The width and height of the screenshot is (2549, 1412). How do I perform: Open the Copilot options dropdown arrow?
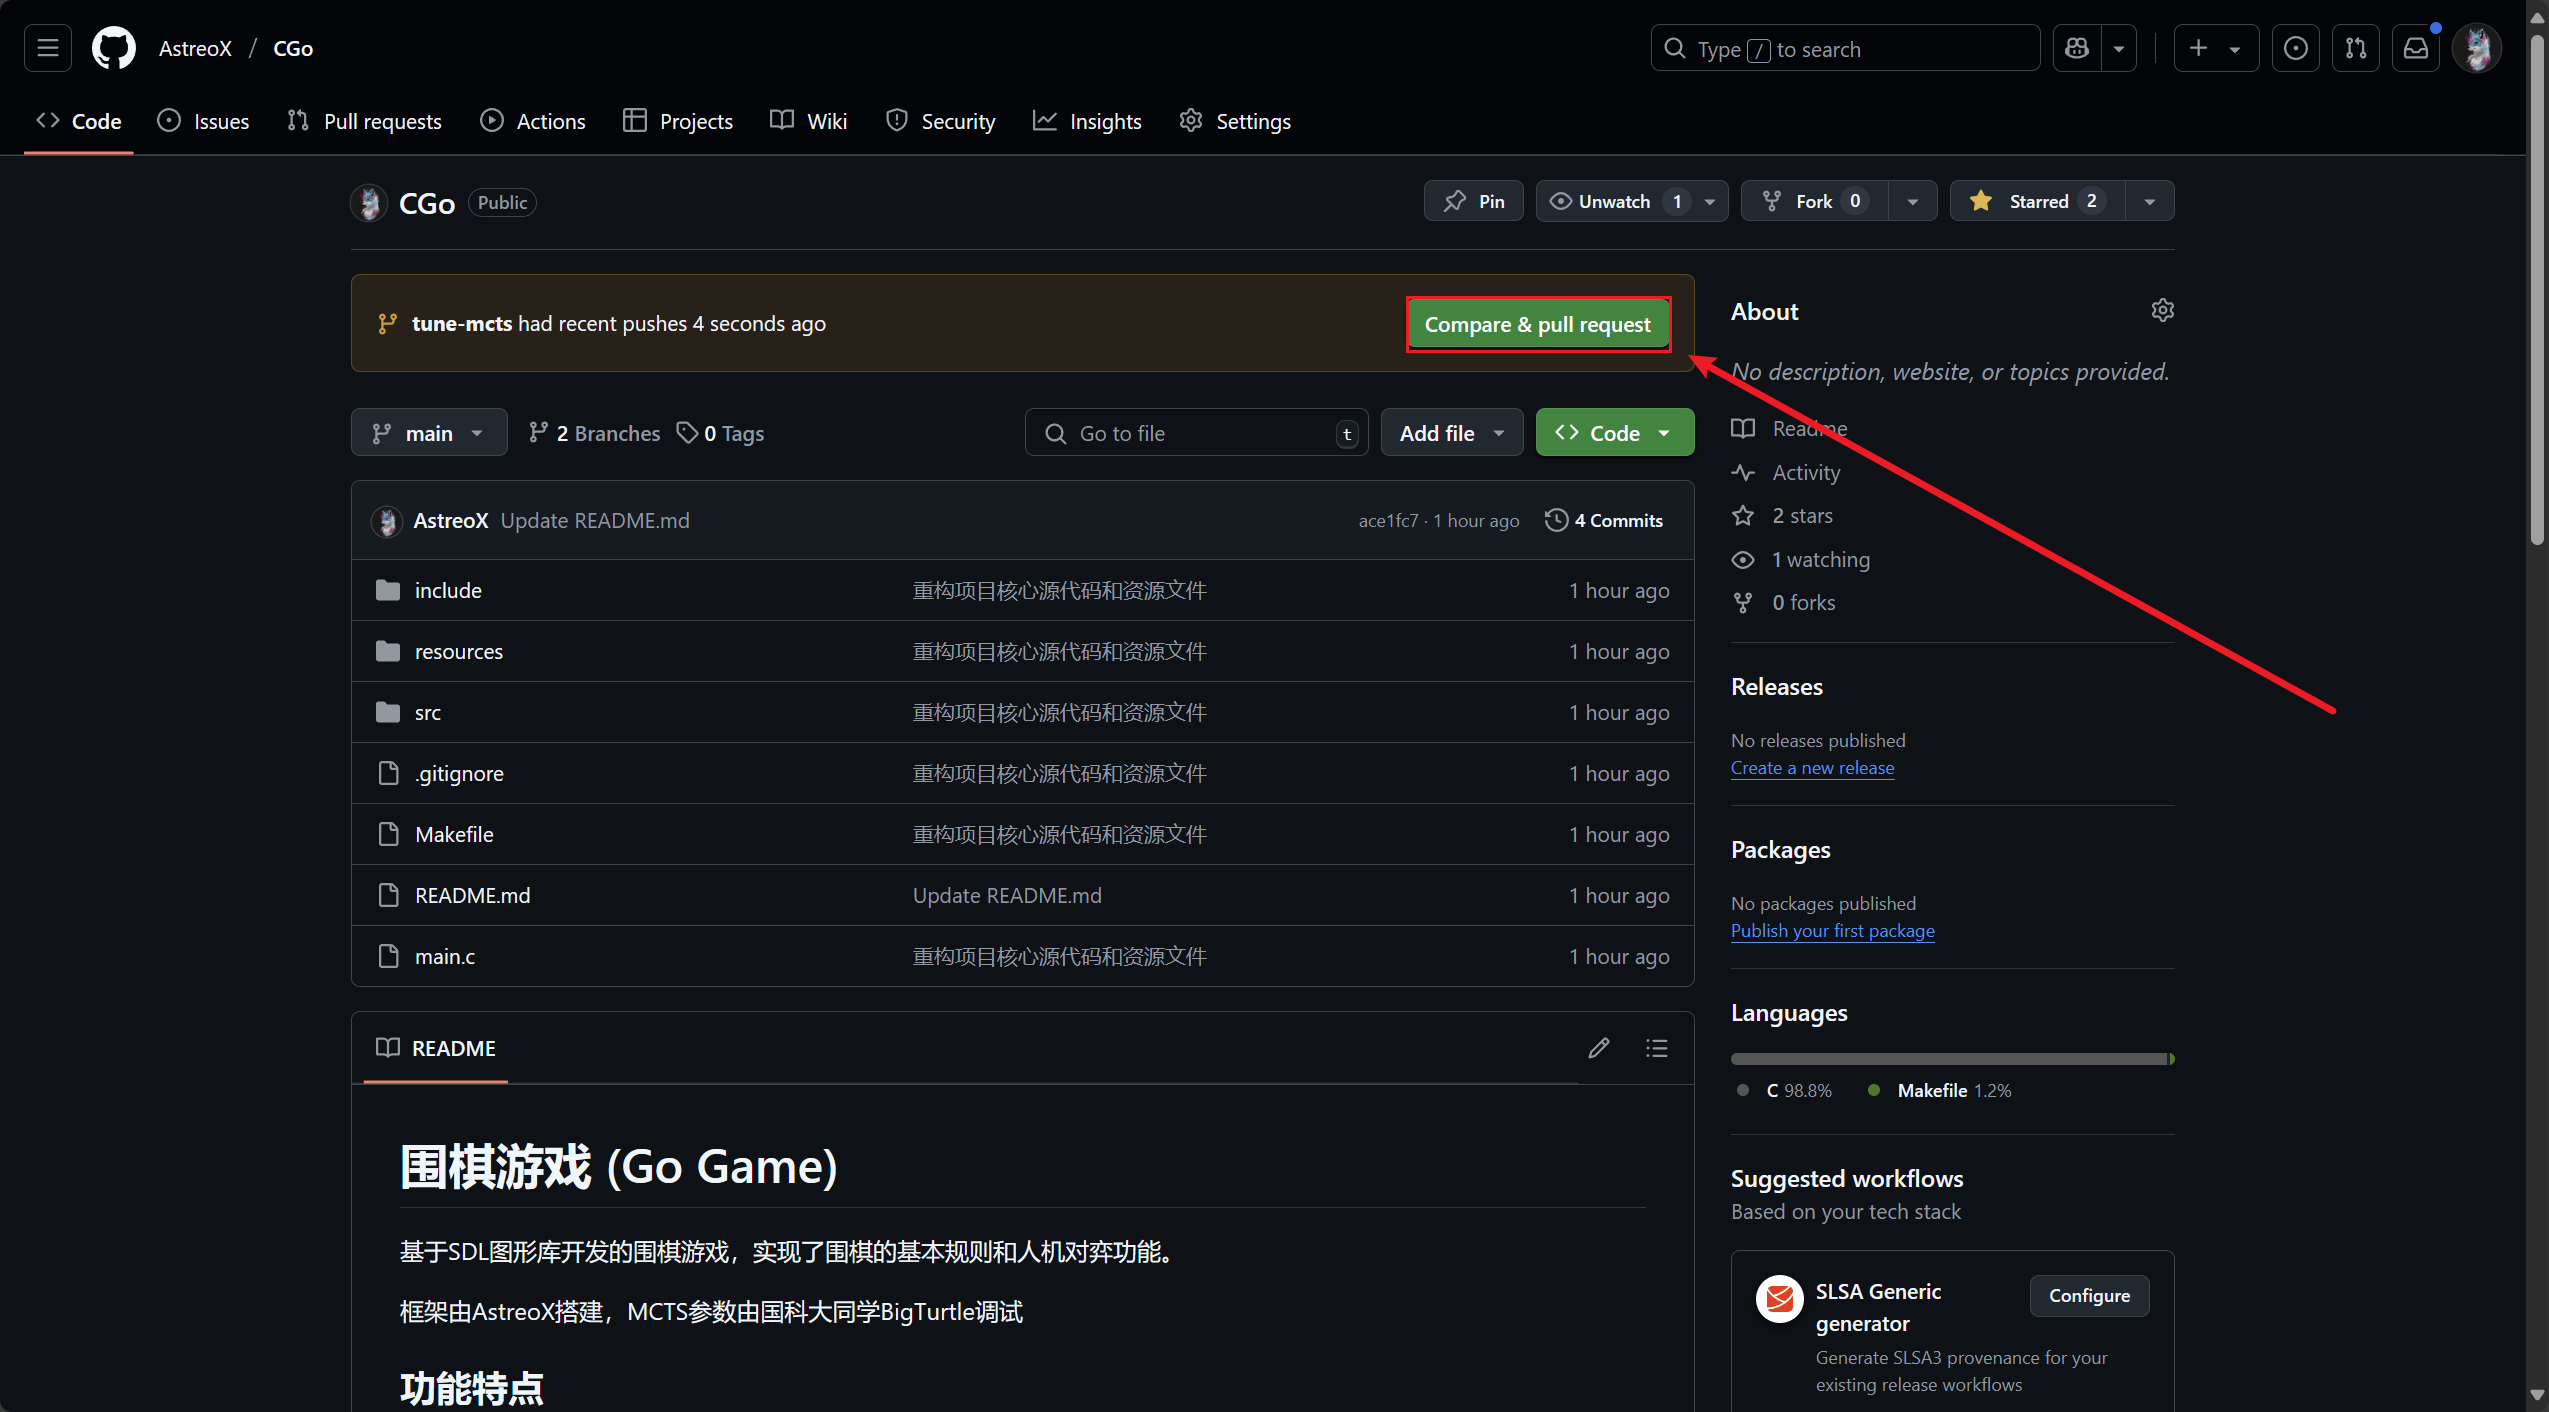(x=2118, y=48)
